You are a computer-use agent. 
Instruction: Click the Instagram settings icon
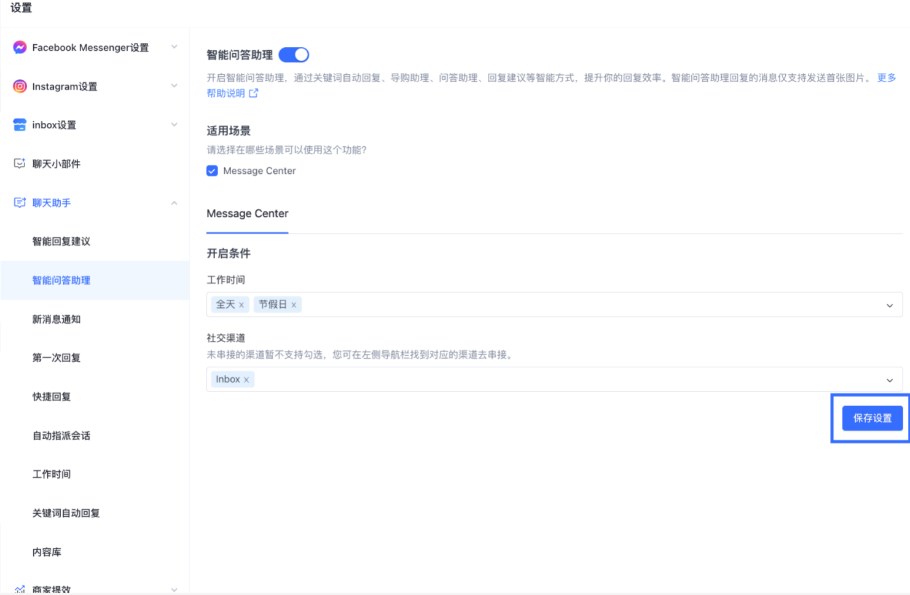tap(19, 86)
